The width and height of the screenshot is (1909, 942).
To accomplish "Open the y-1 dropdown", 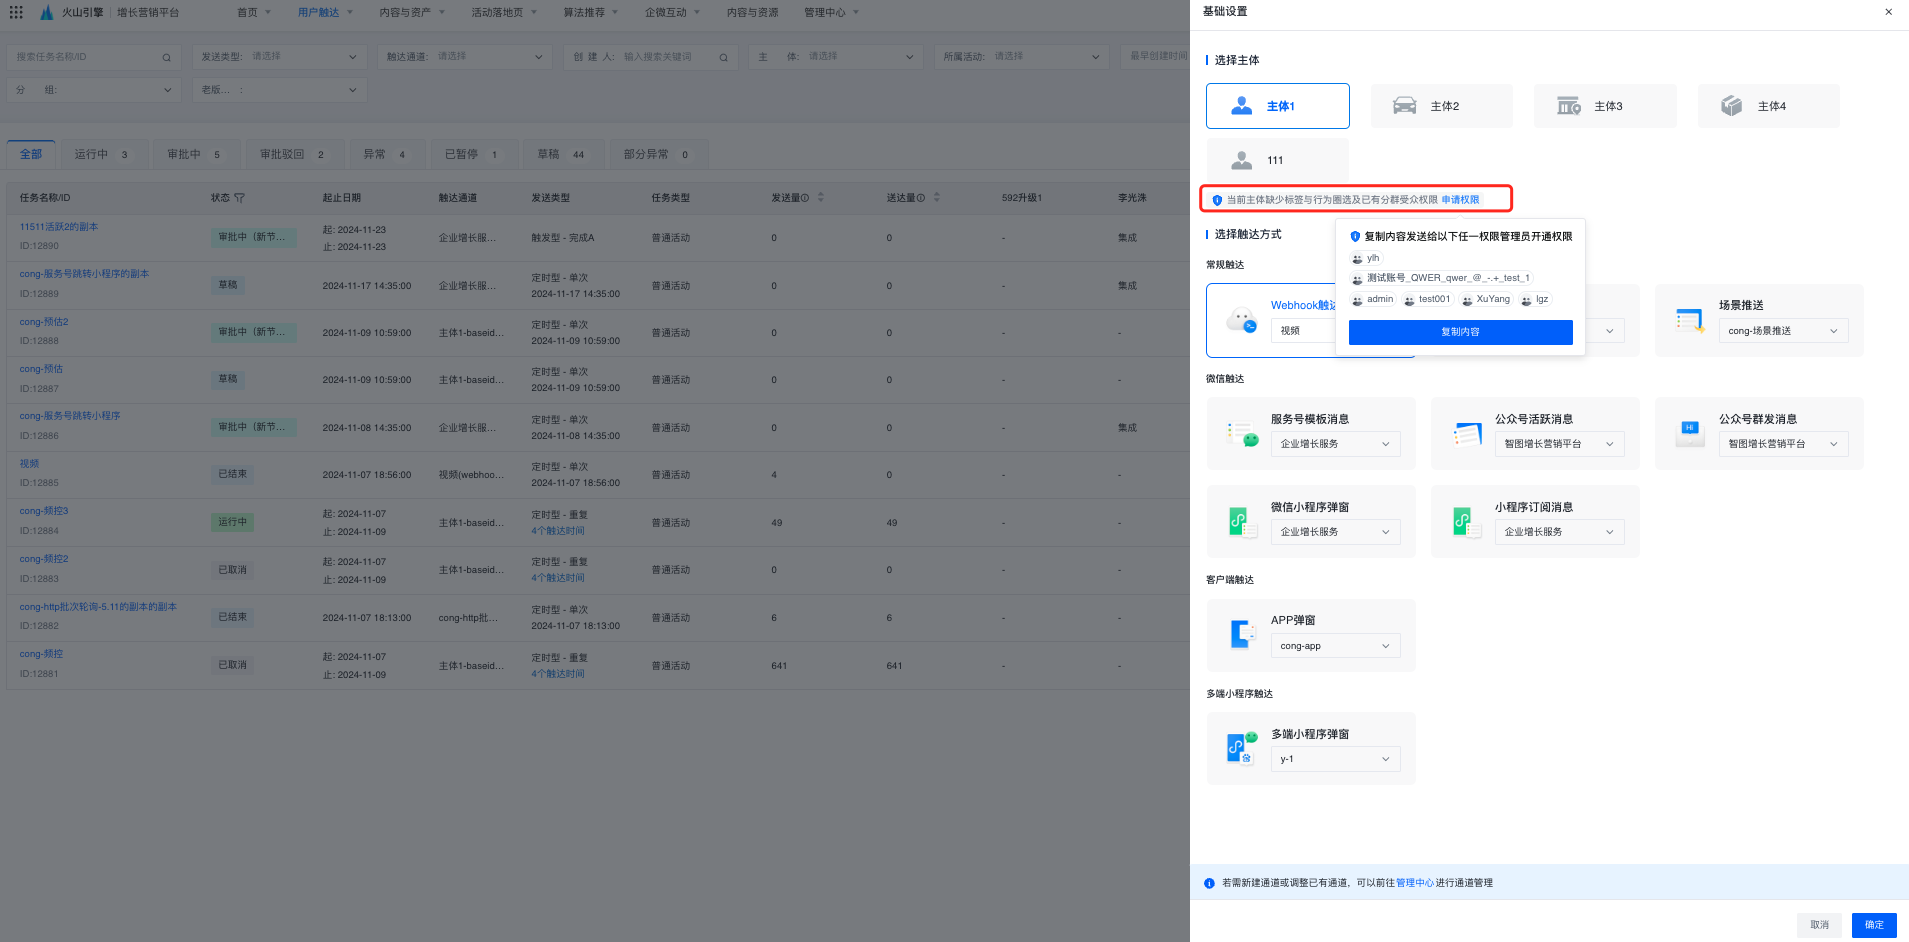I will 1335,759.
